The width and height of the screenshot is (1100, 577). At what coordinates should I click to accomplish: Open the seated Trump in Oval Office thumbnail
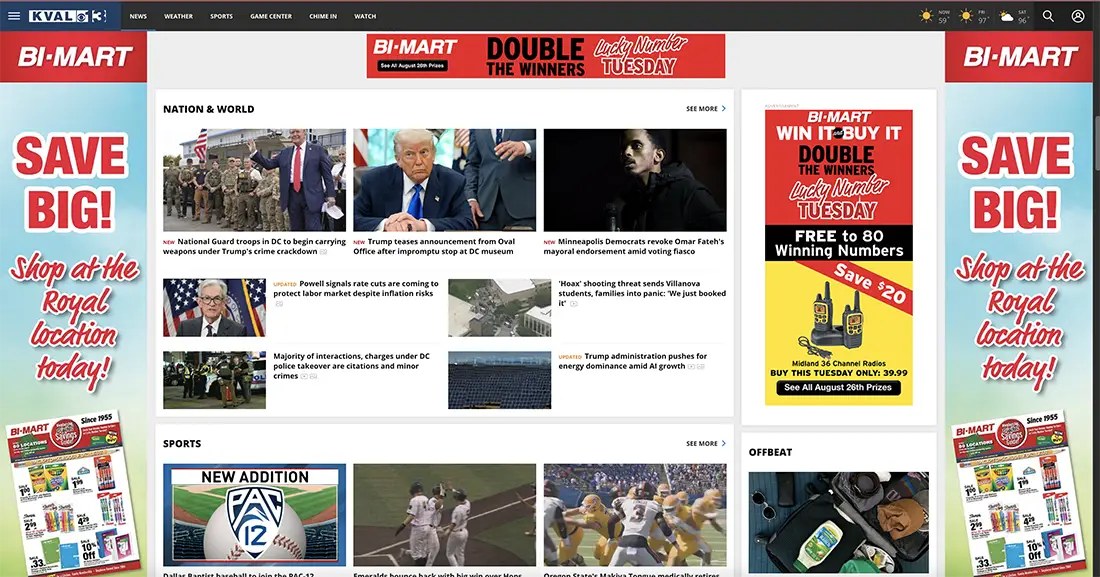tap(444, 180)
